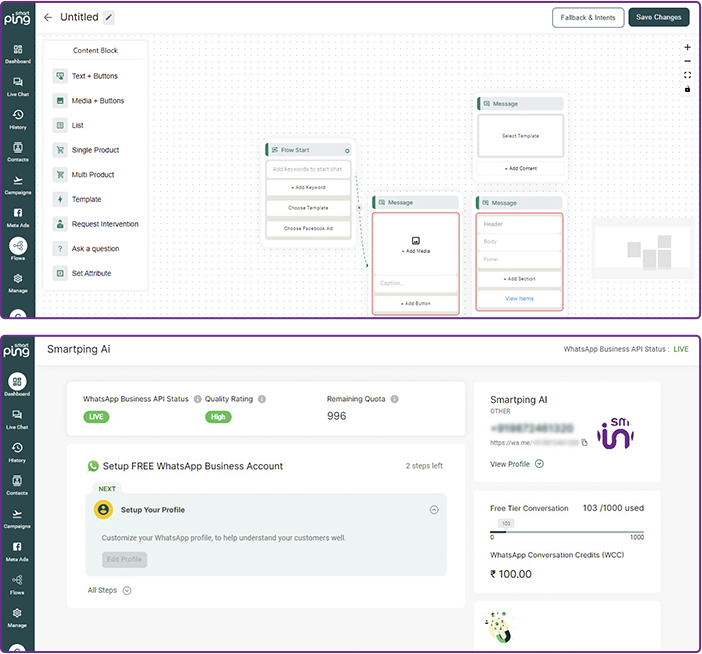Screen dimensions: 702x654
Task: Expand All Steps list
Action: (x=127, y=590)
